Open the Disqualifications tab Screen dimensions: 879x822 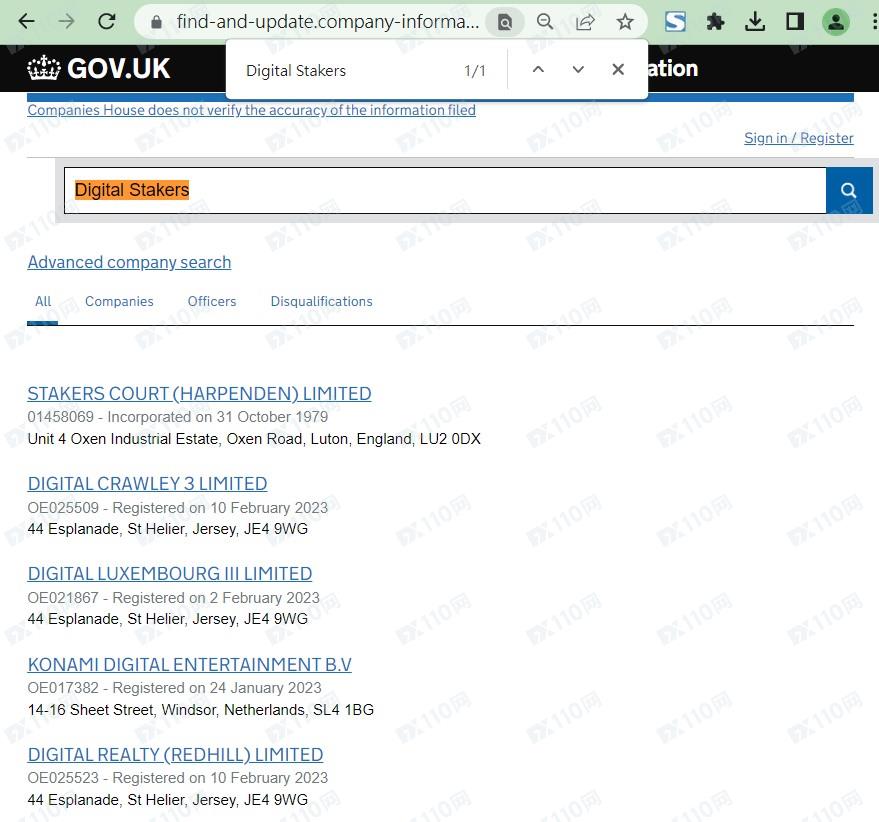point(321,301)
